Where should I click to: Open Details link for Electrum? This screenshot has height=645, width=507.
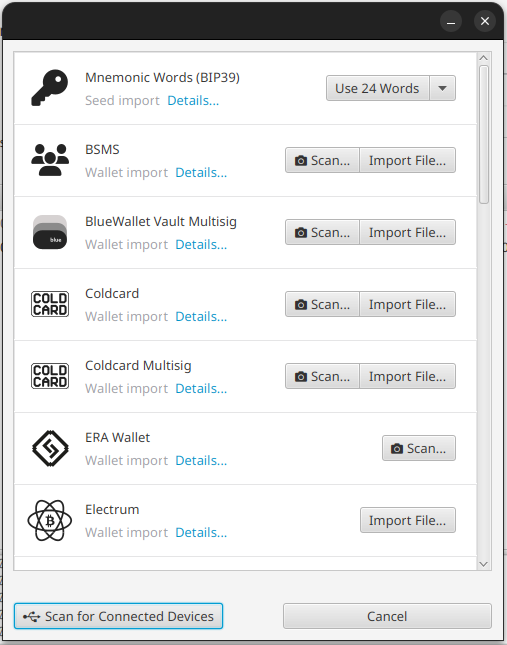click(x=201, y=532)
